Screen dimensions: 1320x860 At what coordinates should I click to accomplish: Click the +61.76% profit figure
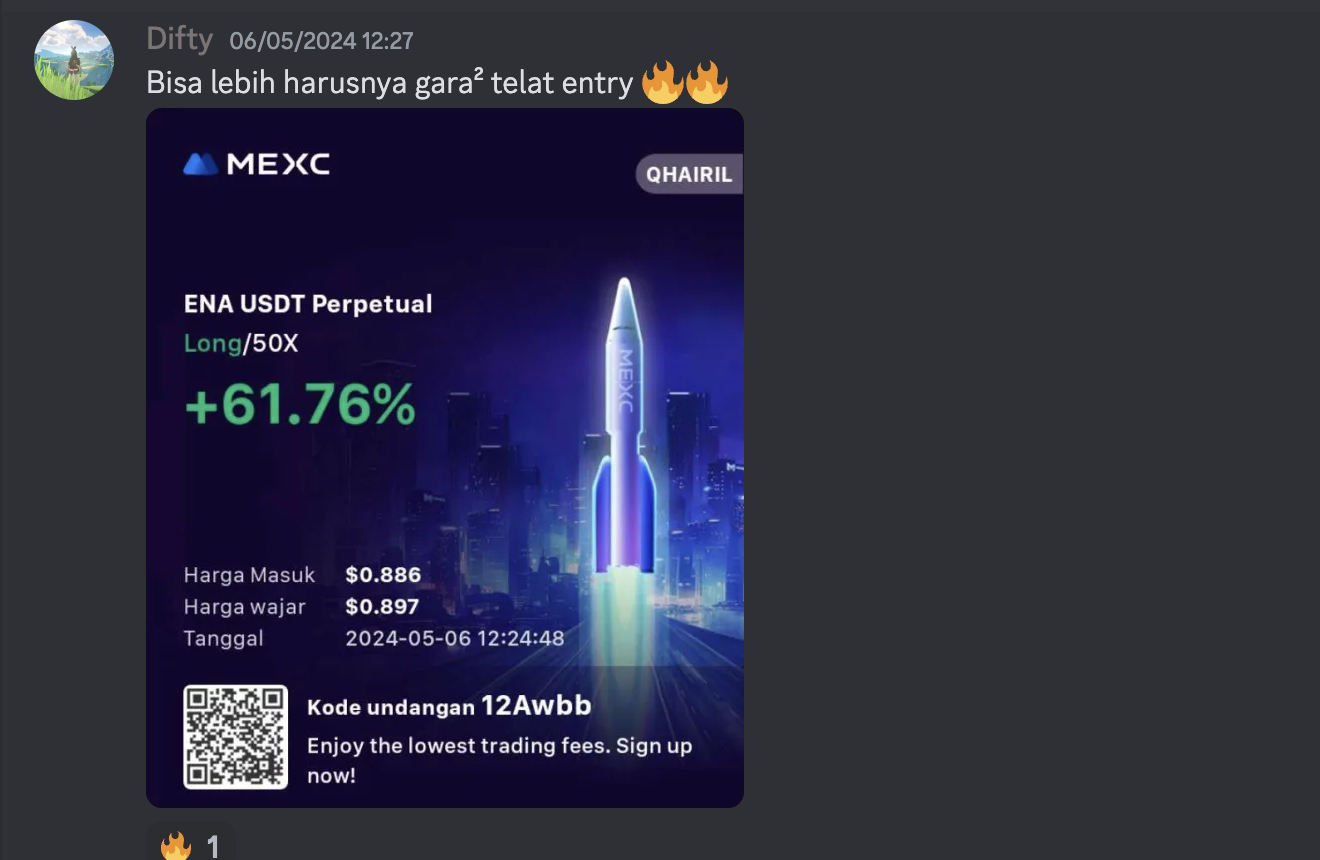(x=300, y=406)
